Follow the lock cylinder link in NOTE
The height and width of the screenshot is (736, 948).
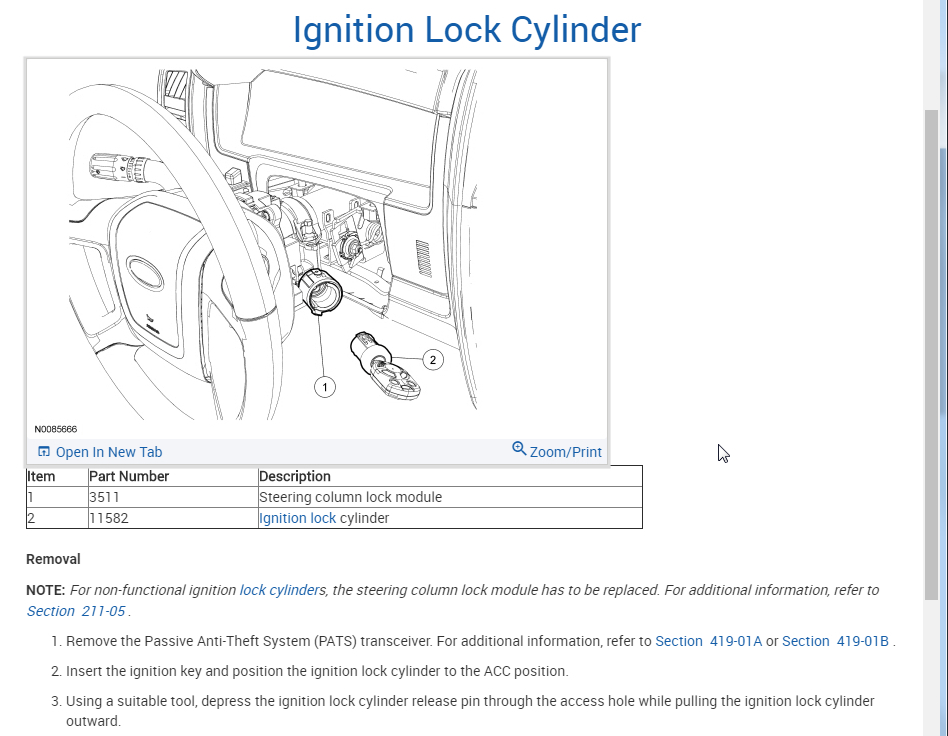(x=279, y=590)
